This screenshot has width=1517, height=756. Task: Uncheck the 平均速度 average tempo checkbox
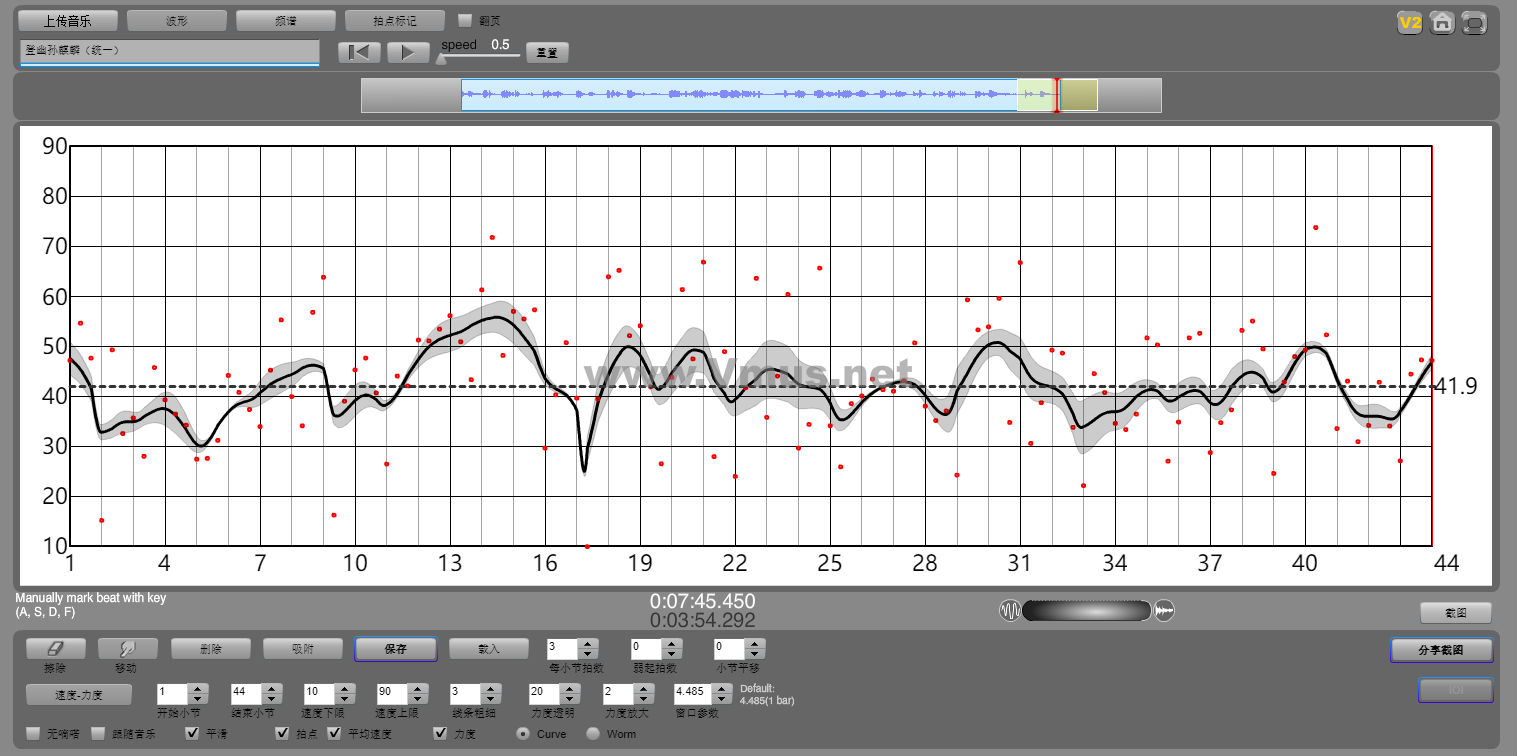(x=334, y=734)
